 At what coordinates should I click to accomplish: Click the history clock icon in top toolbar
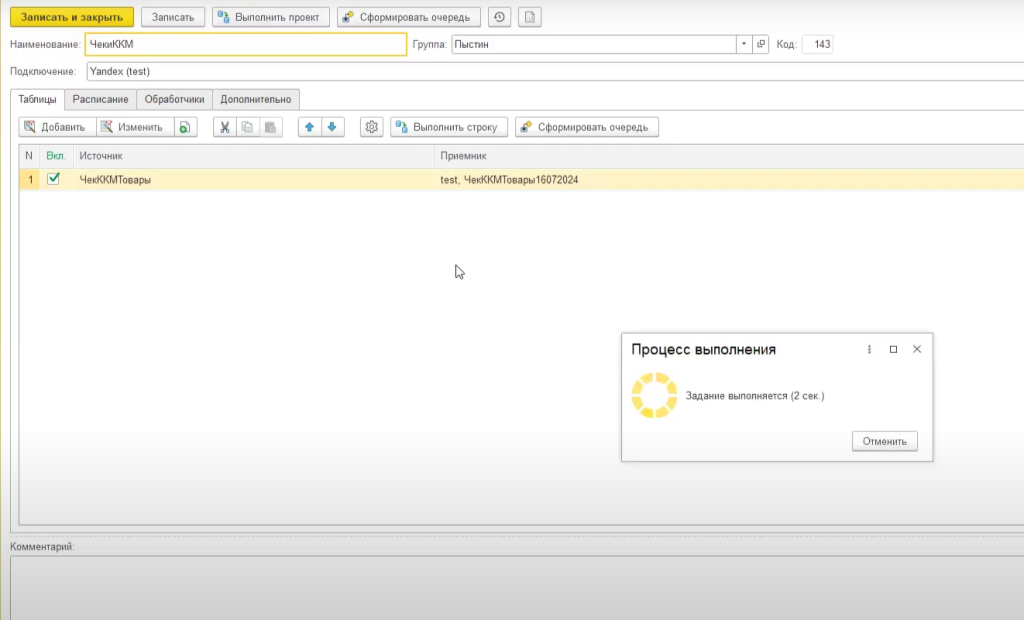pyautogui.click(x=499, y=17)
